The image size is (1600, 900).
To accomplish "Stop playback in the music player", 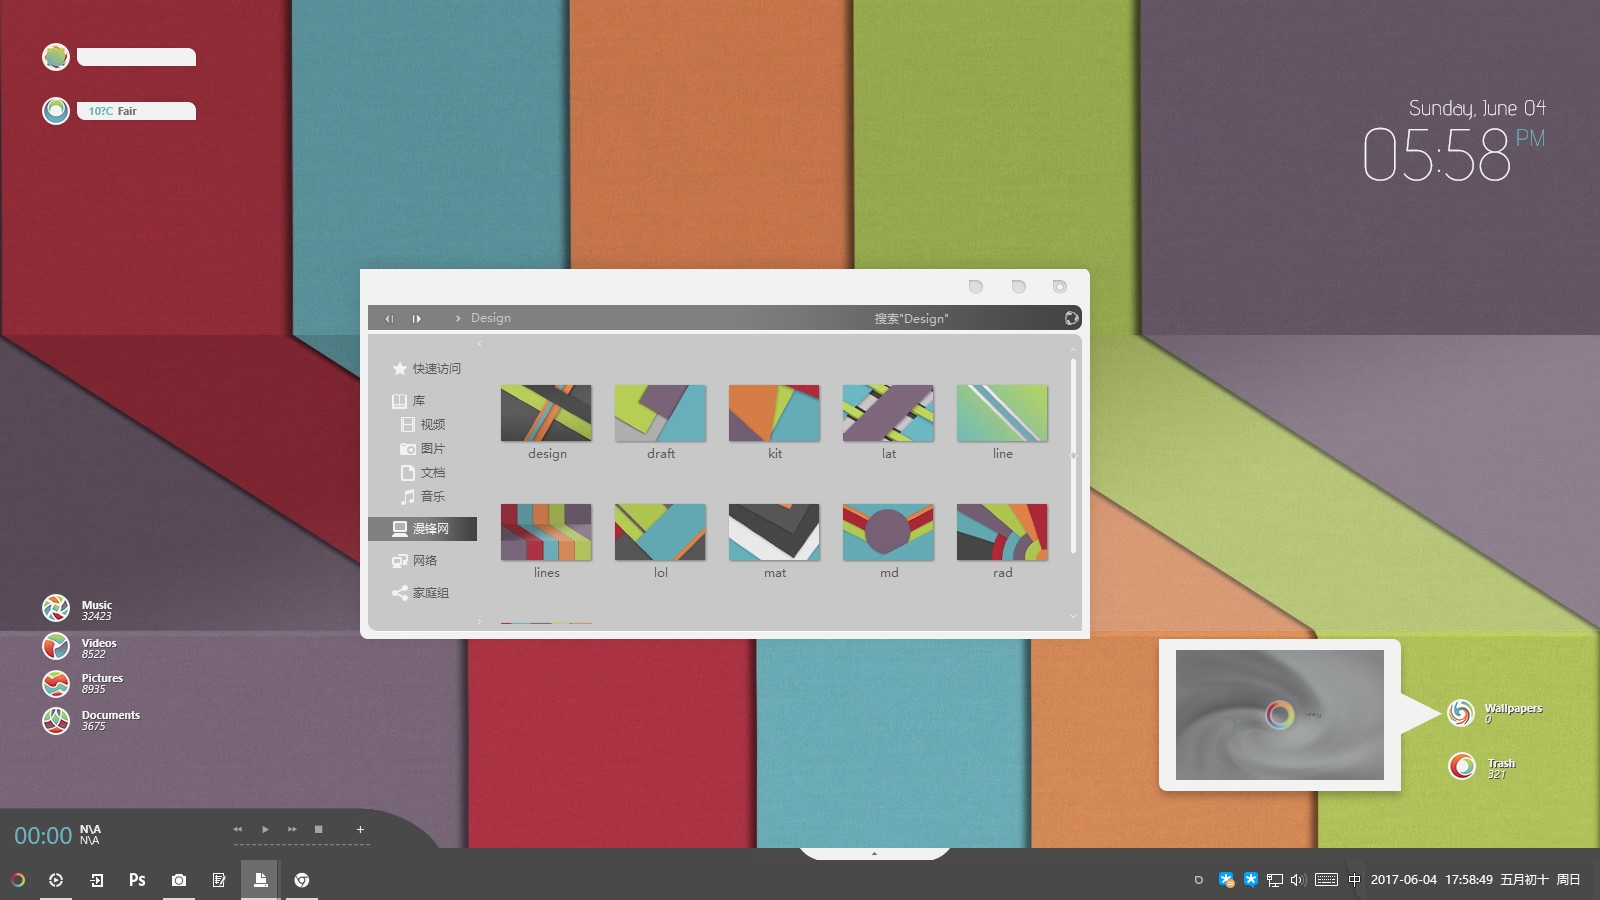I will point(318,829).
